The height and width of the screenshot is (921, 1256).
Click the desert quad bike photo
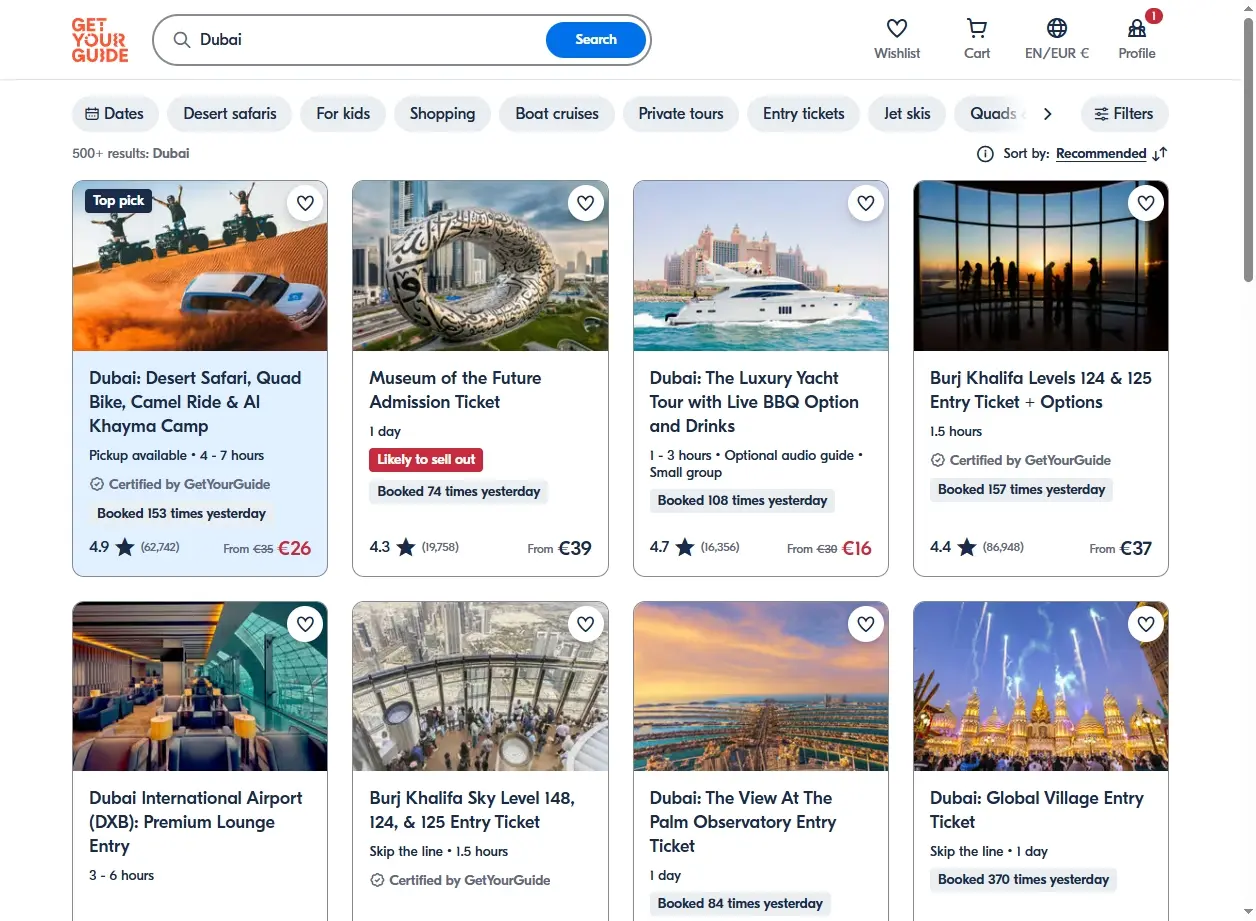pos(200,266)
